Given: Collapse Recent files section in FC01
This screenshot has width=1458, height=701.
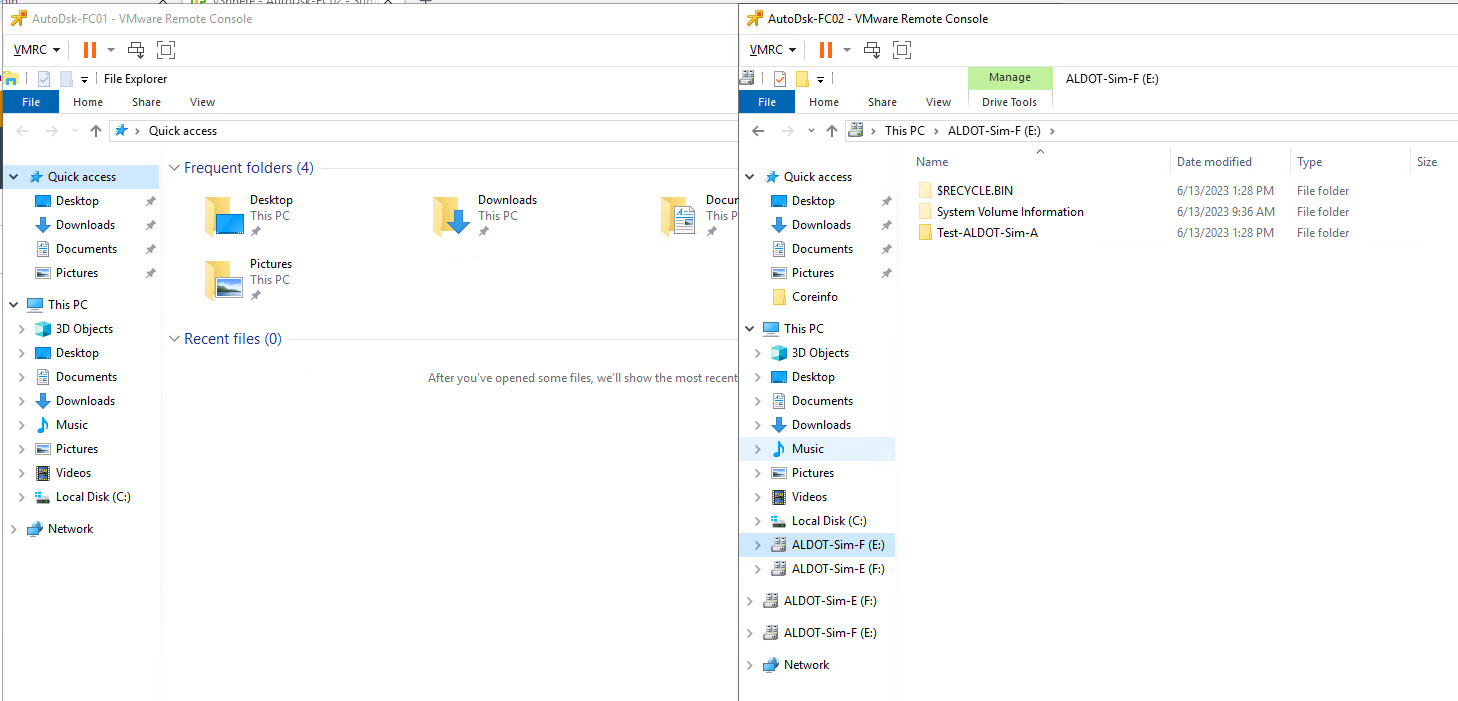Looking at the screenshot, I should (173, 339).
